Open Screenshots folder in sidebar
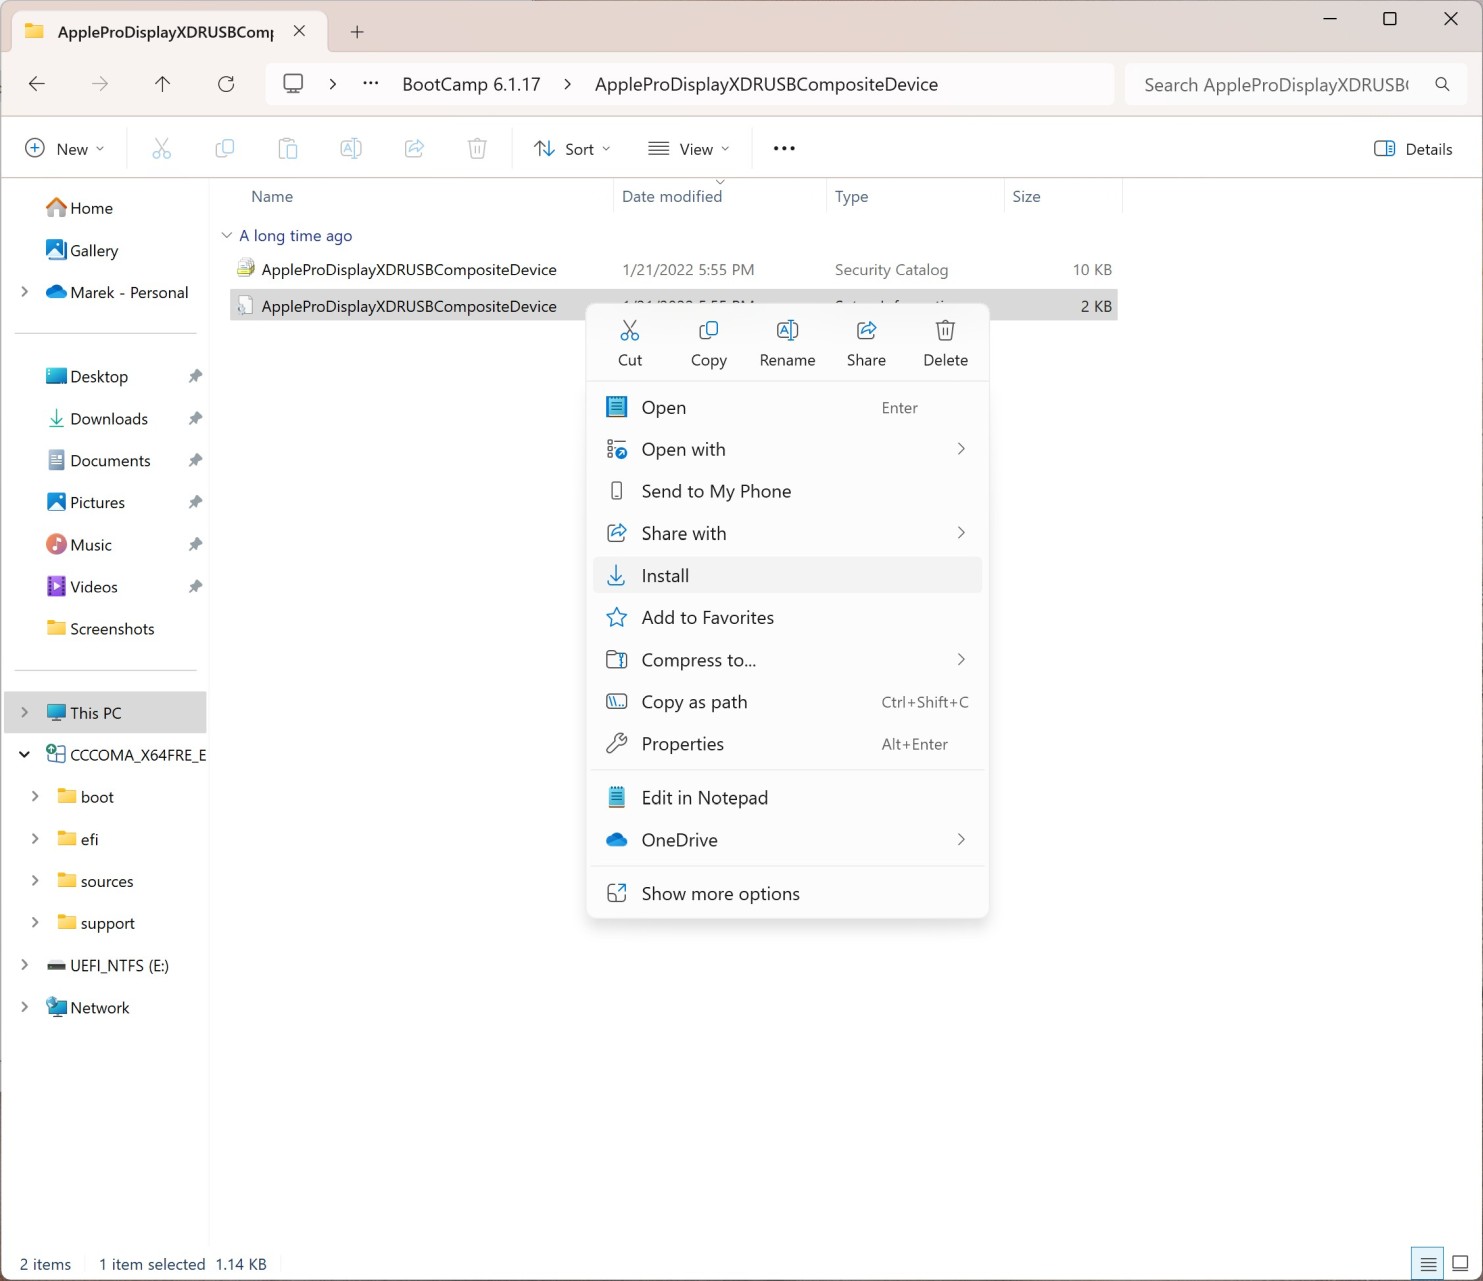The width and height of the screenshot is (1483, 1281). tap(101, 628)
